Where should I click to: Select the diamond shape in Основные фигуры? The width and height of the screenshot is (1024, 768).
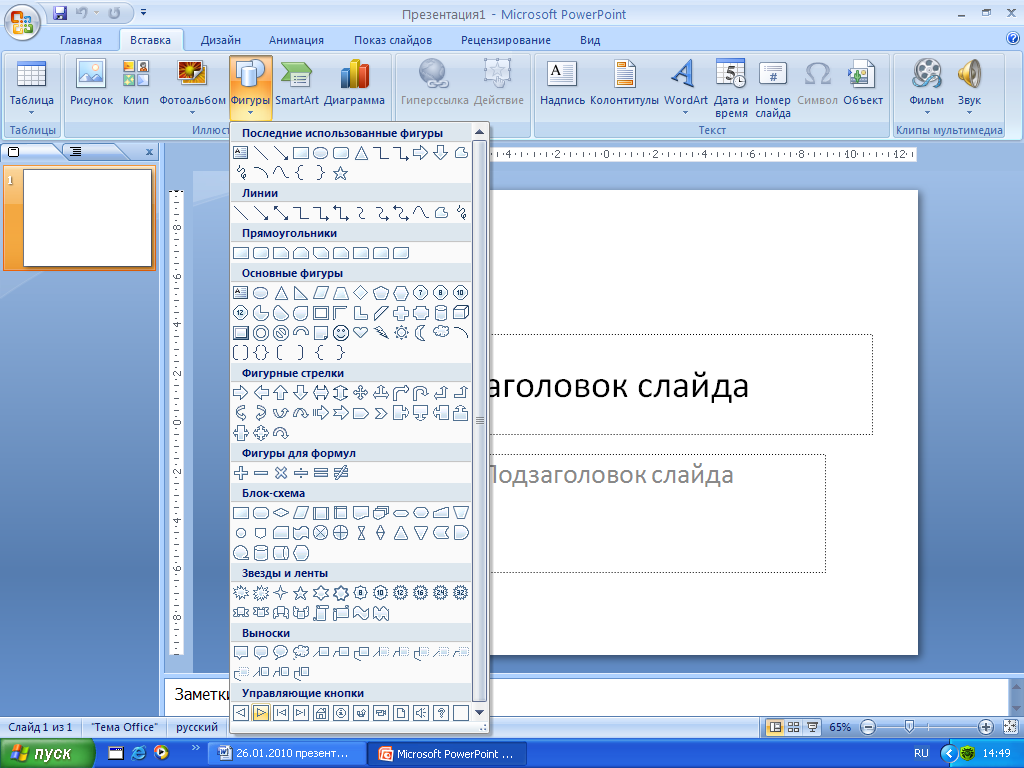(x=360, y=292)
